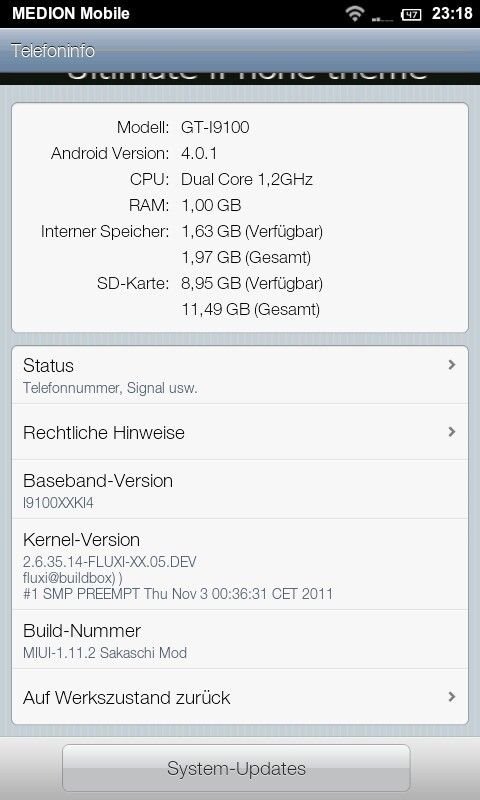Open Rechtliche Hinweise entry
The width and height of the screenshot is (480, 800).
coord(240,432)
